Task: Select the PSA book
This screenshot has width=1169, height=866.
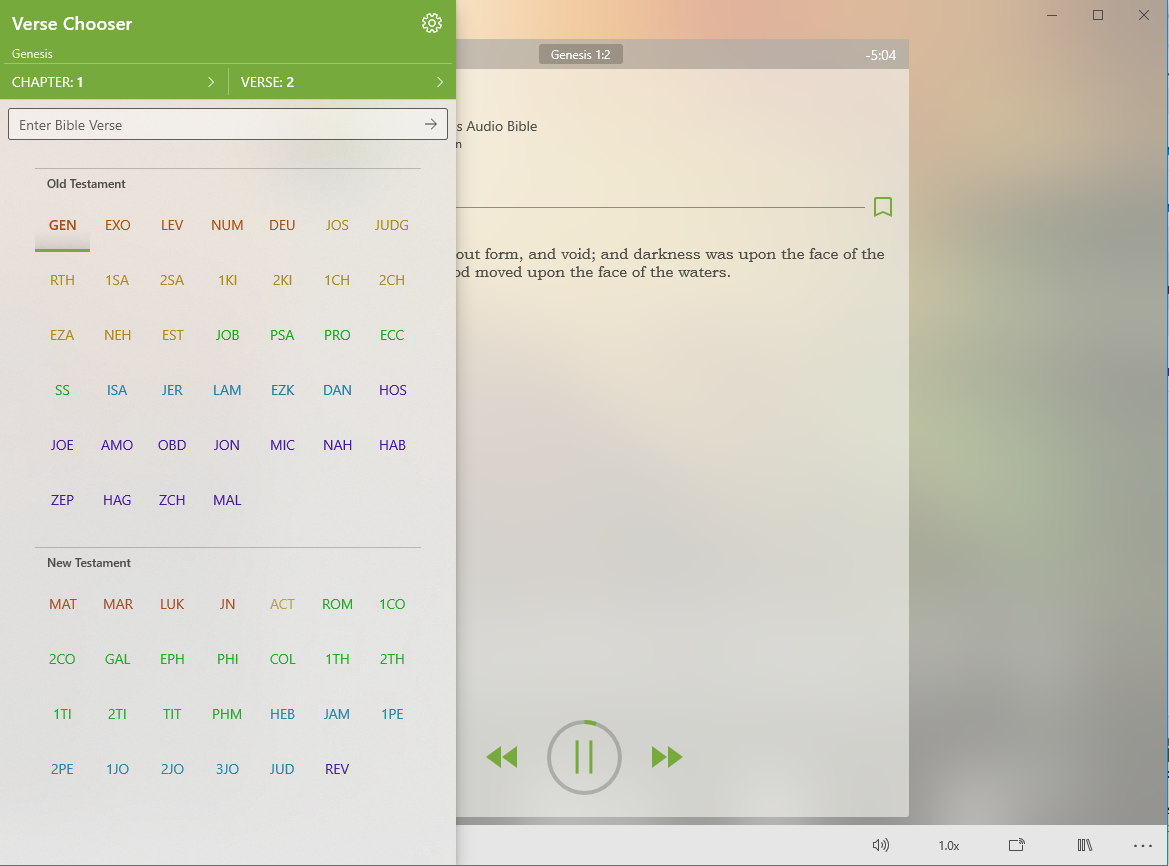Action: [282, 335]
